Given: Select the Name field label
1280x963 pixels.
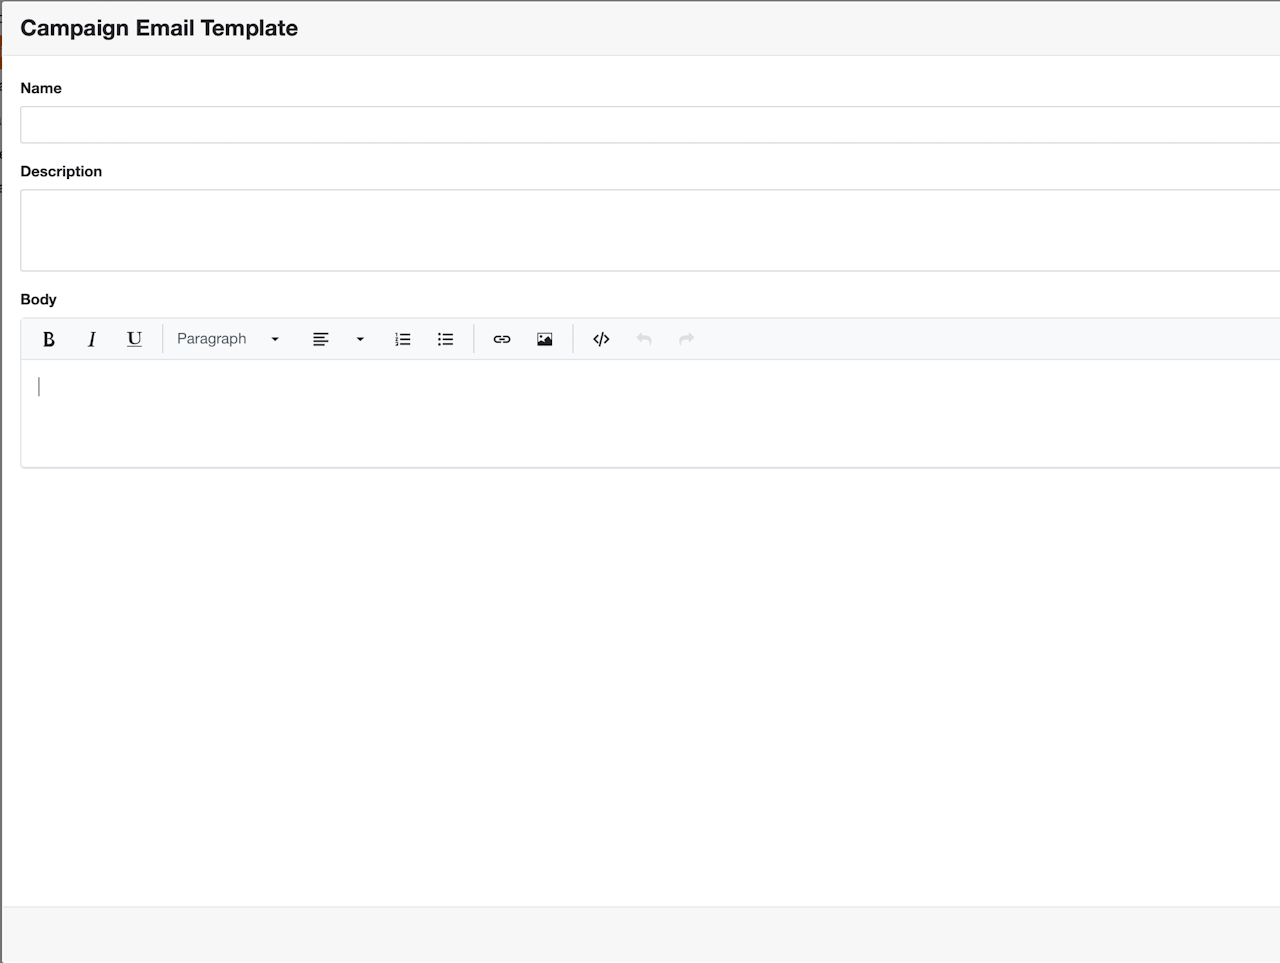Looking at the screenshot, I should (41, 88).
